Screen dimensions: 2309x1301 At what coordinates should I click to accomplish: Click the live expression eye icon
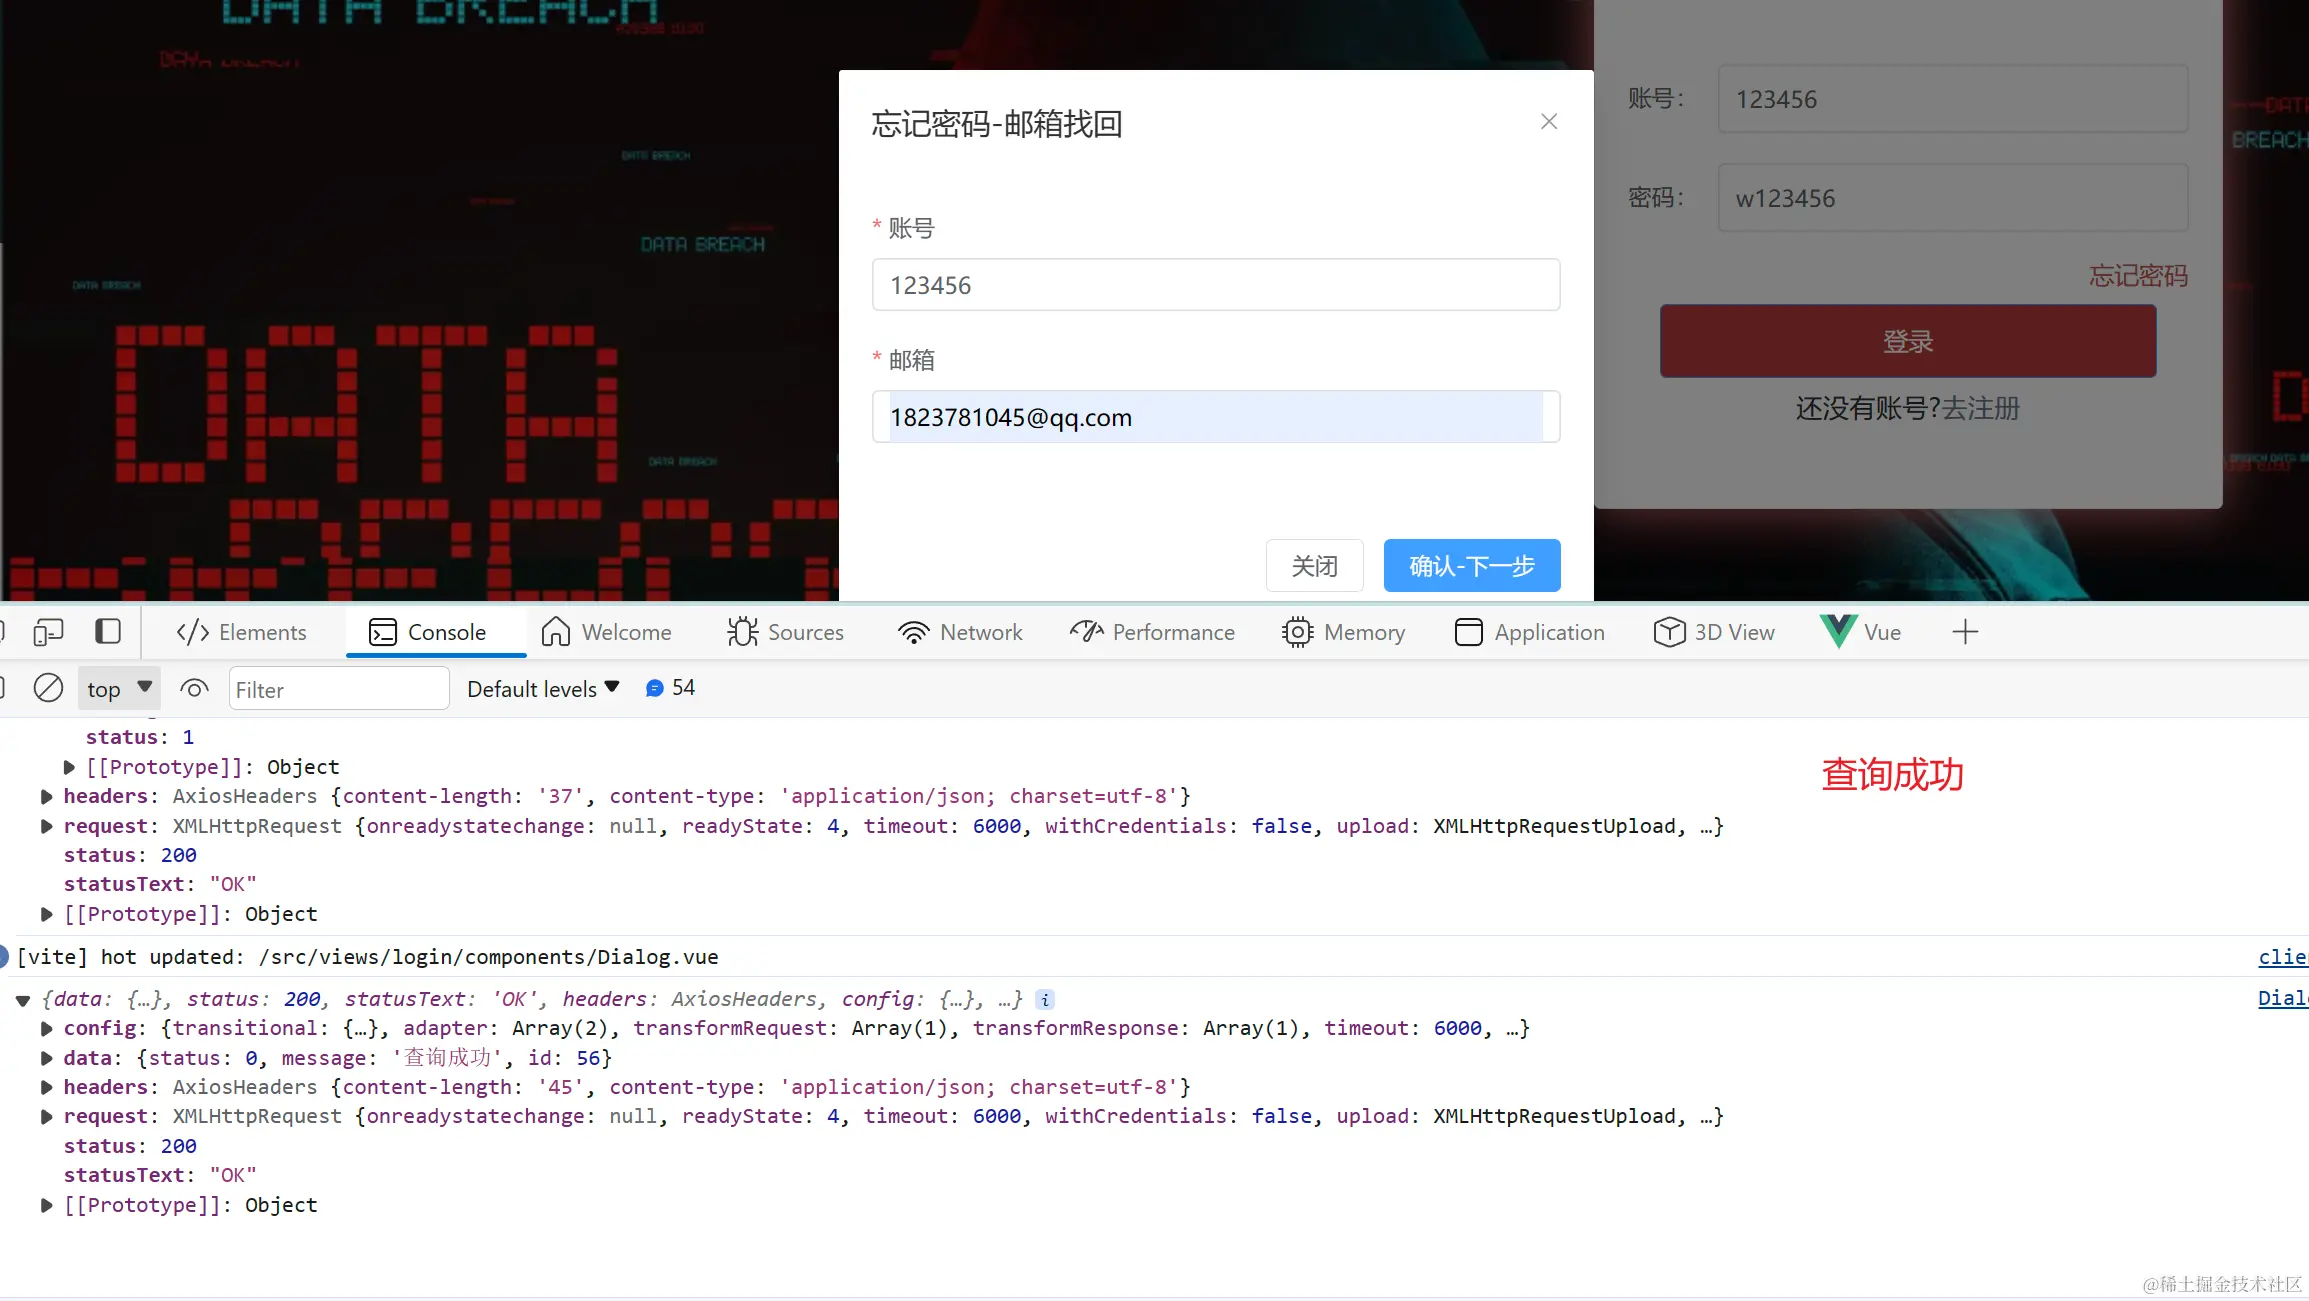tap(194, 688)
